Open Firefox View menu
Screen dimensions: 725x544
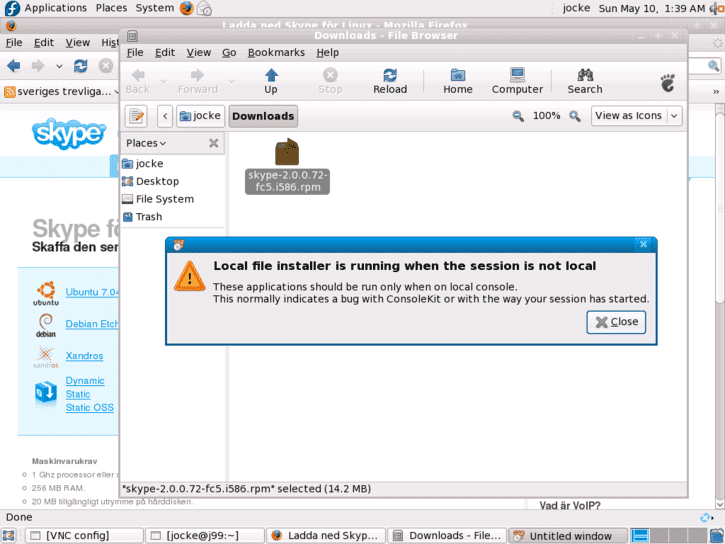[77, 43]
